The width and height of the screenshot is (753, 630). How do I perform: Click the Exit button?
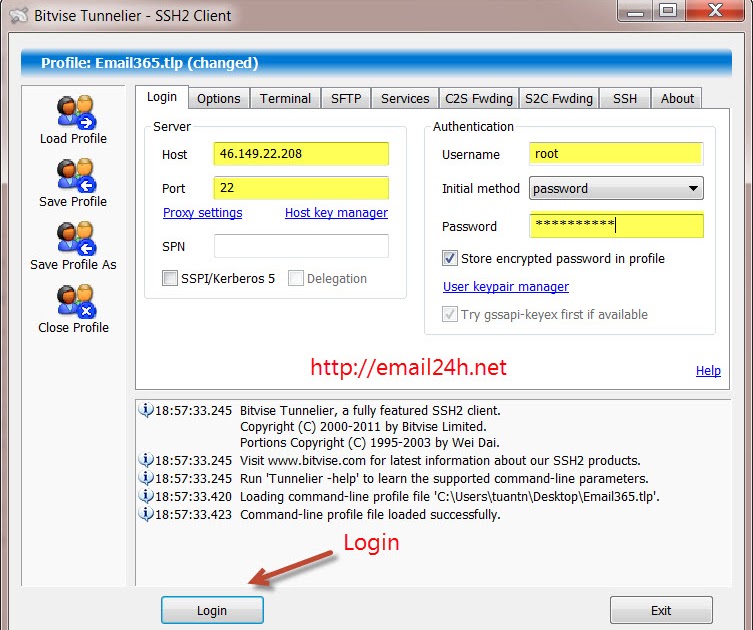[x=661, y=610]
